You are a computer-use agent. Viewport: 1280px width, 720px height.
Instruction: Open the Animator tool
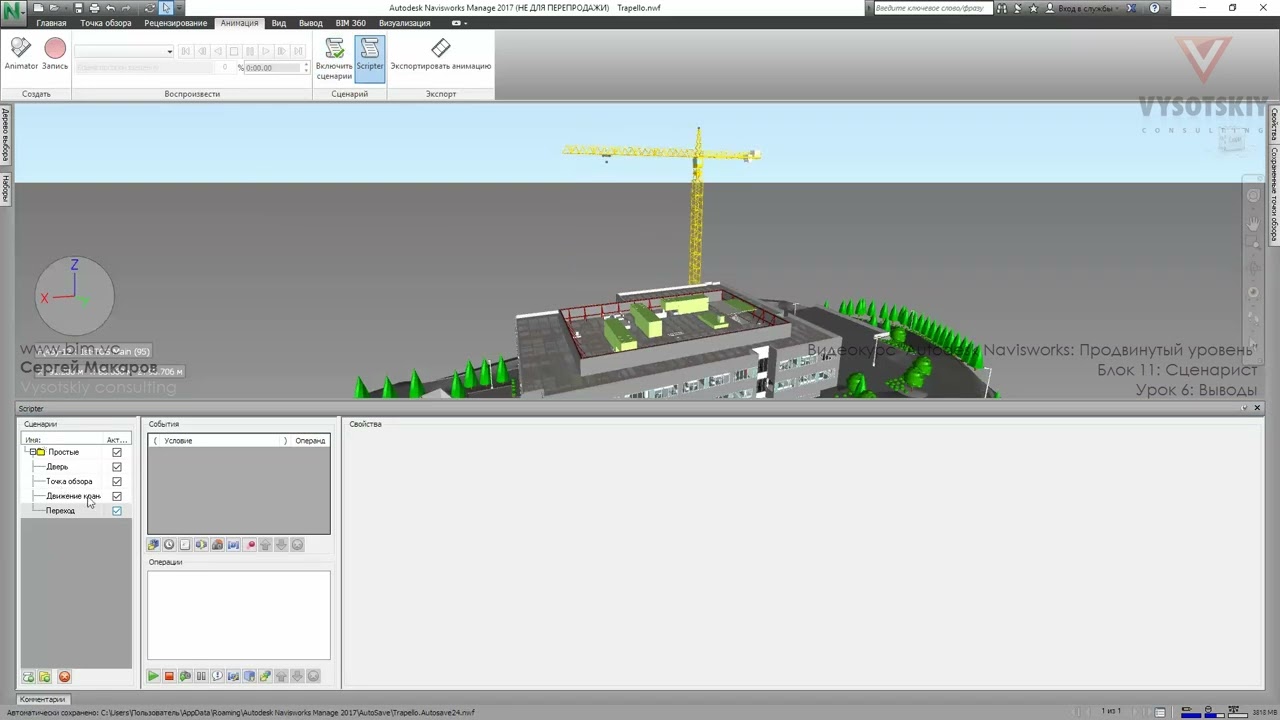point(21,54)
